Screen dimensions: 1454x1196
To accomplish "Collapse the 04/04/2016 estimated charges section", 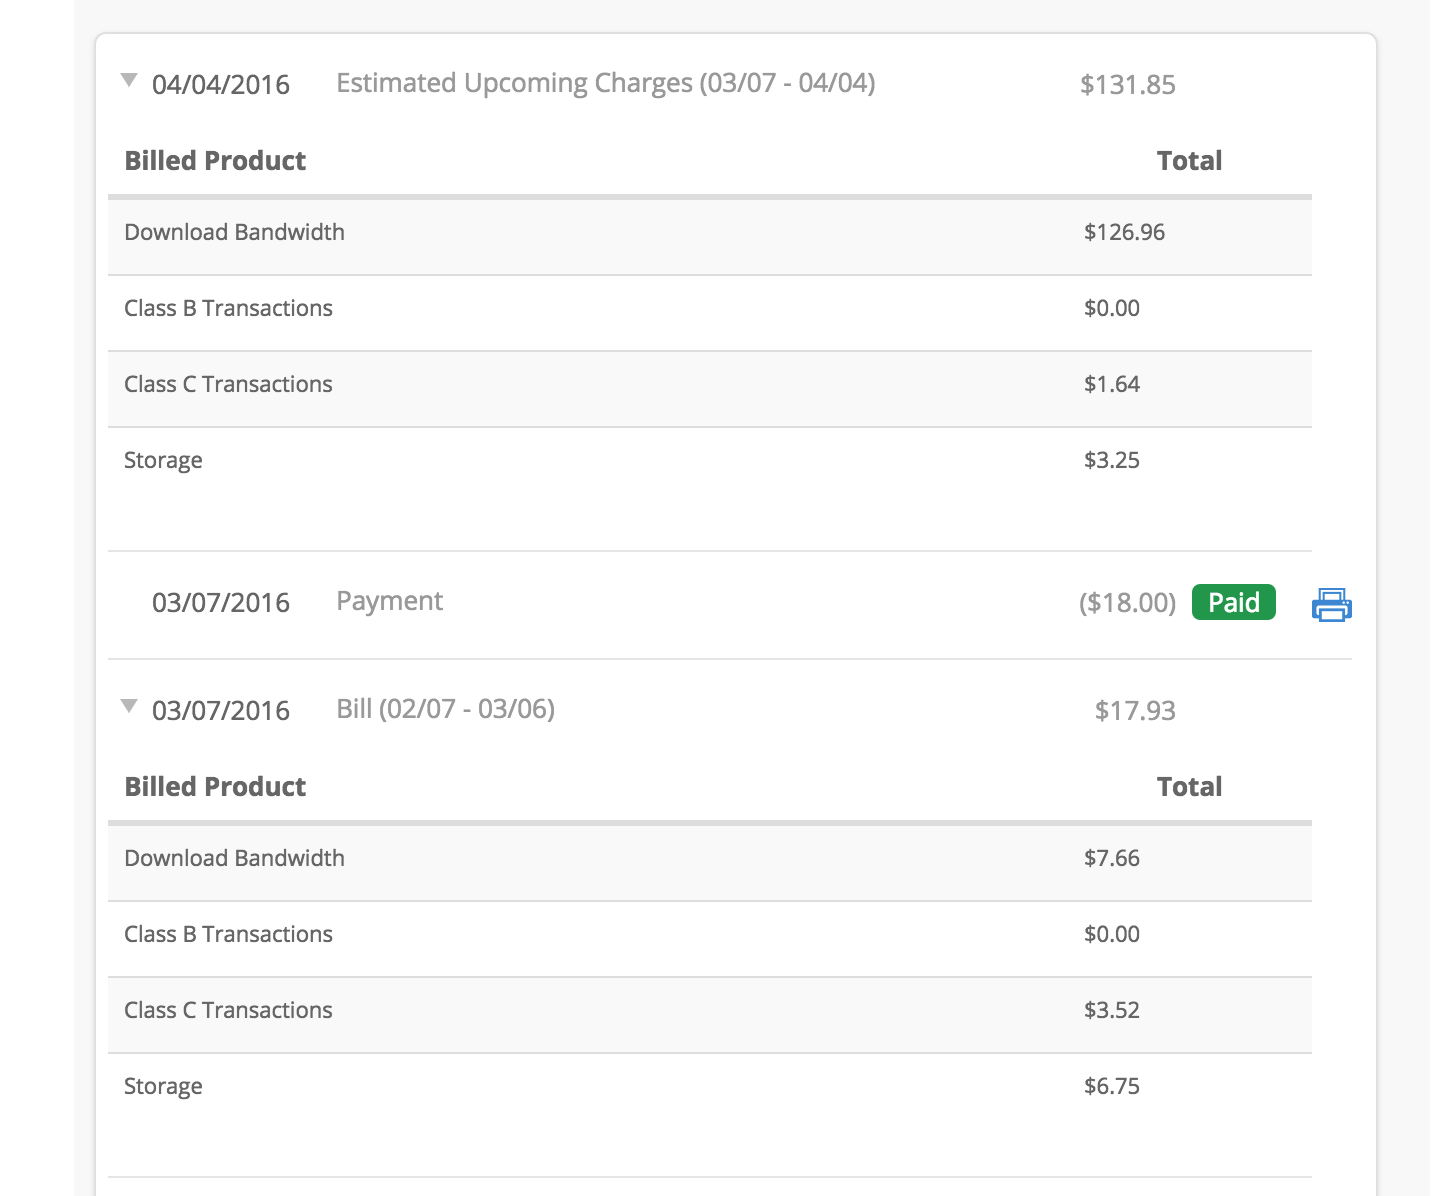I will (129, 80).
